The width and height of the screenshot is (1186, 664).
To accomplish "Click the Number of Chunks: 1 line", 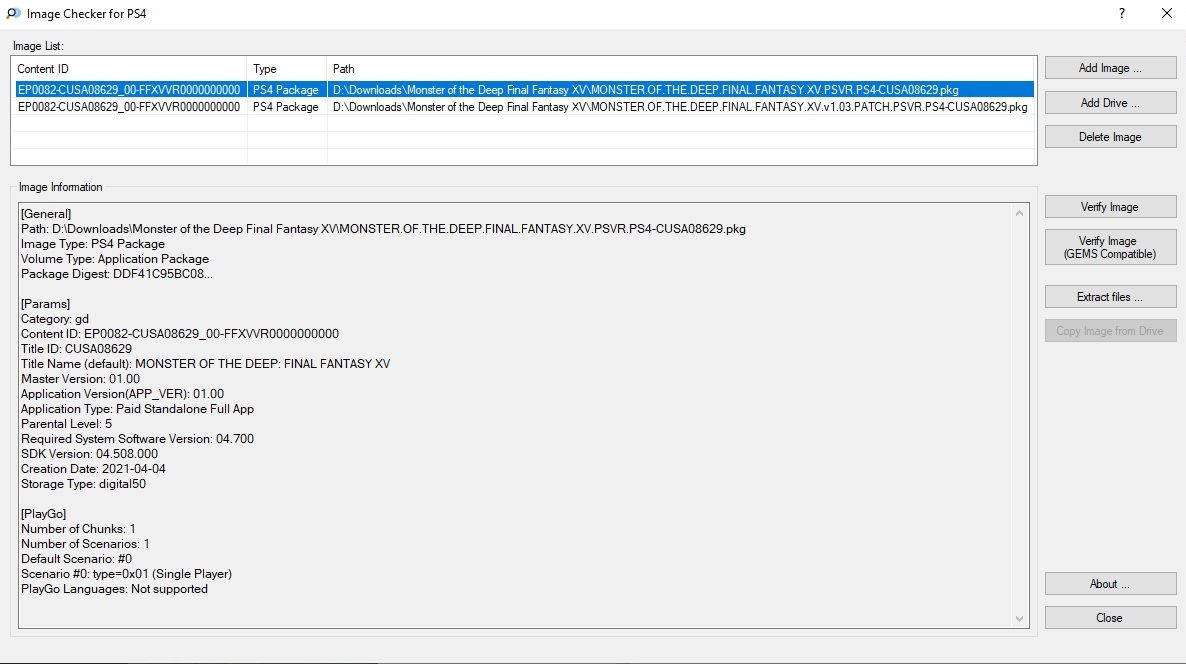I will [79, 529].
